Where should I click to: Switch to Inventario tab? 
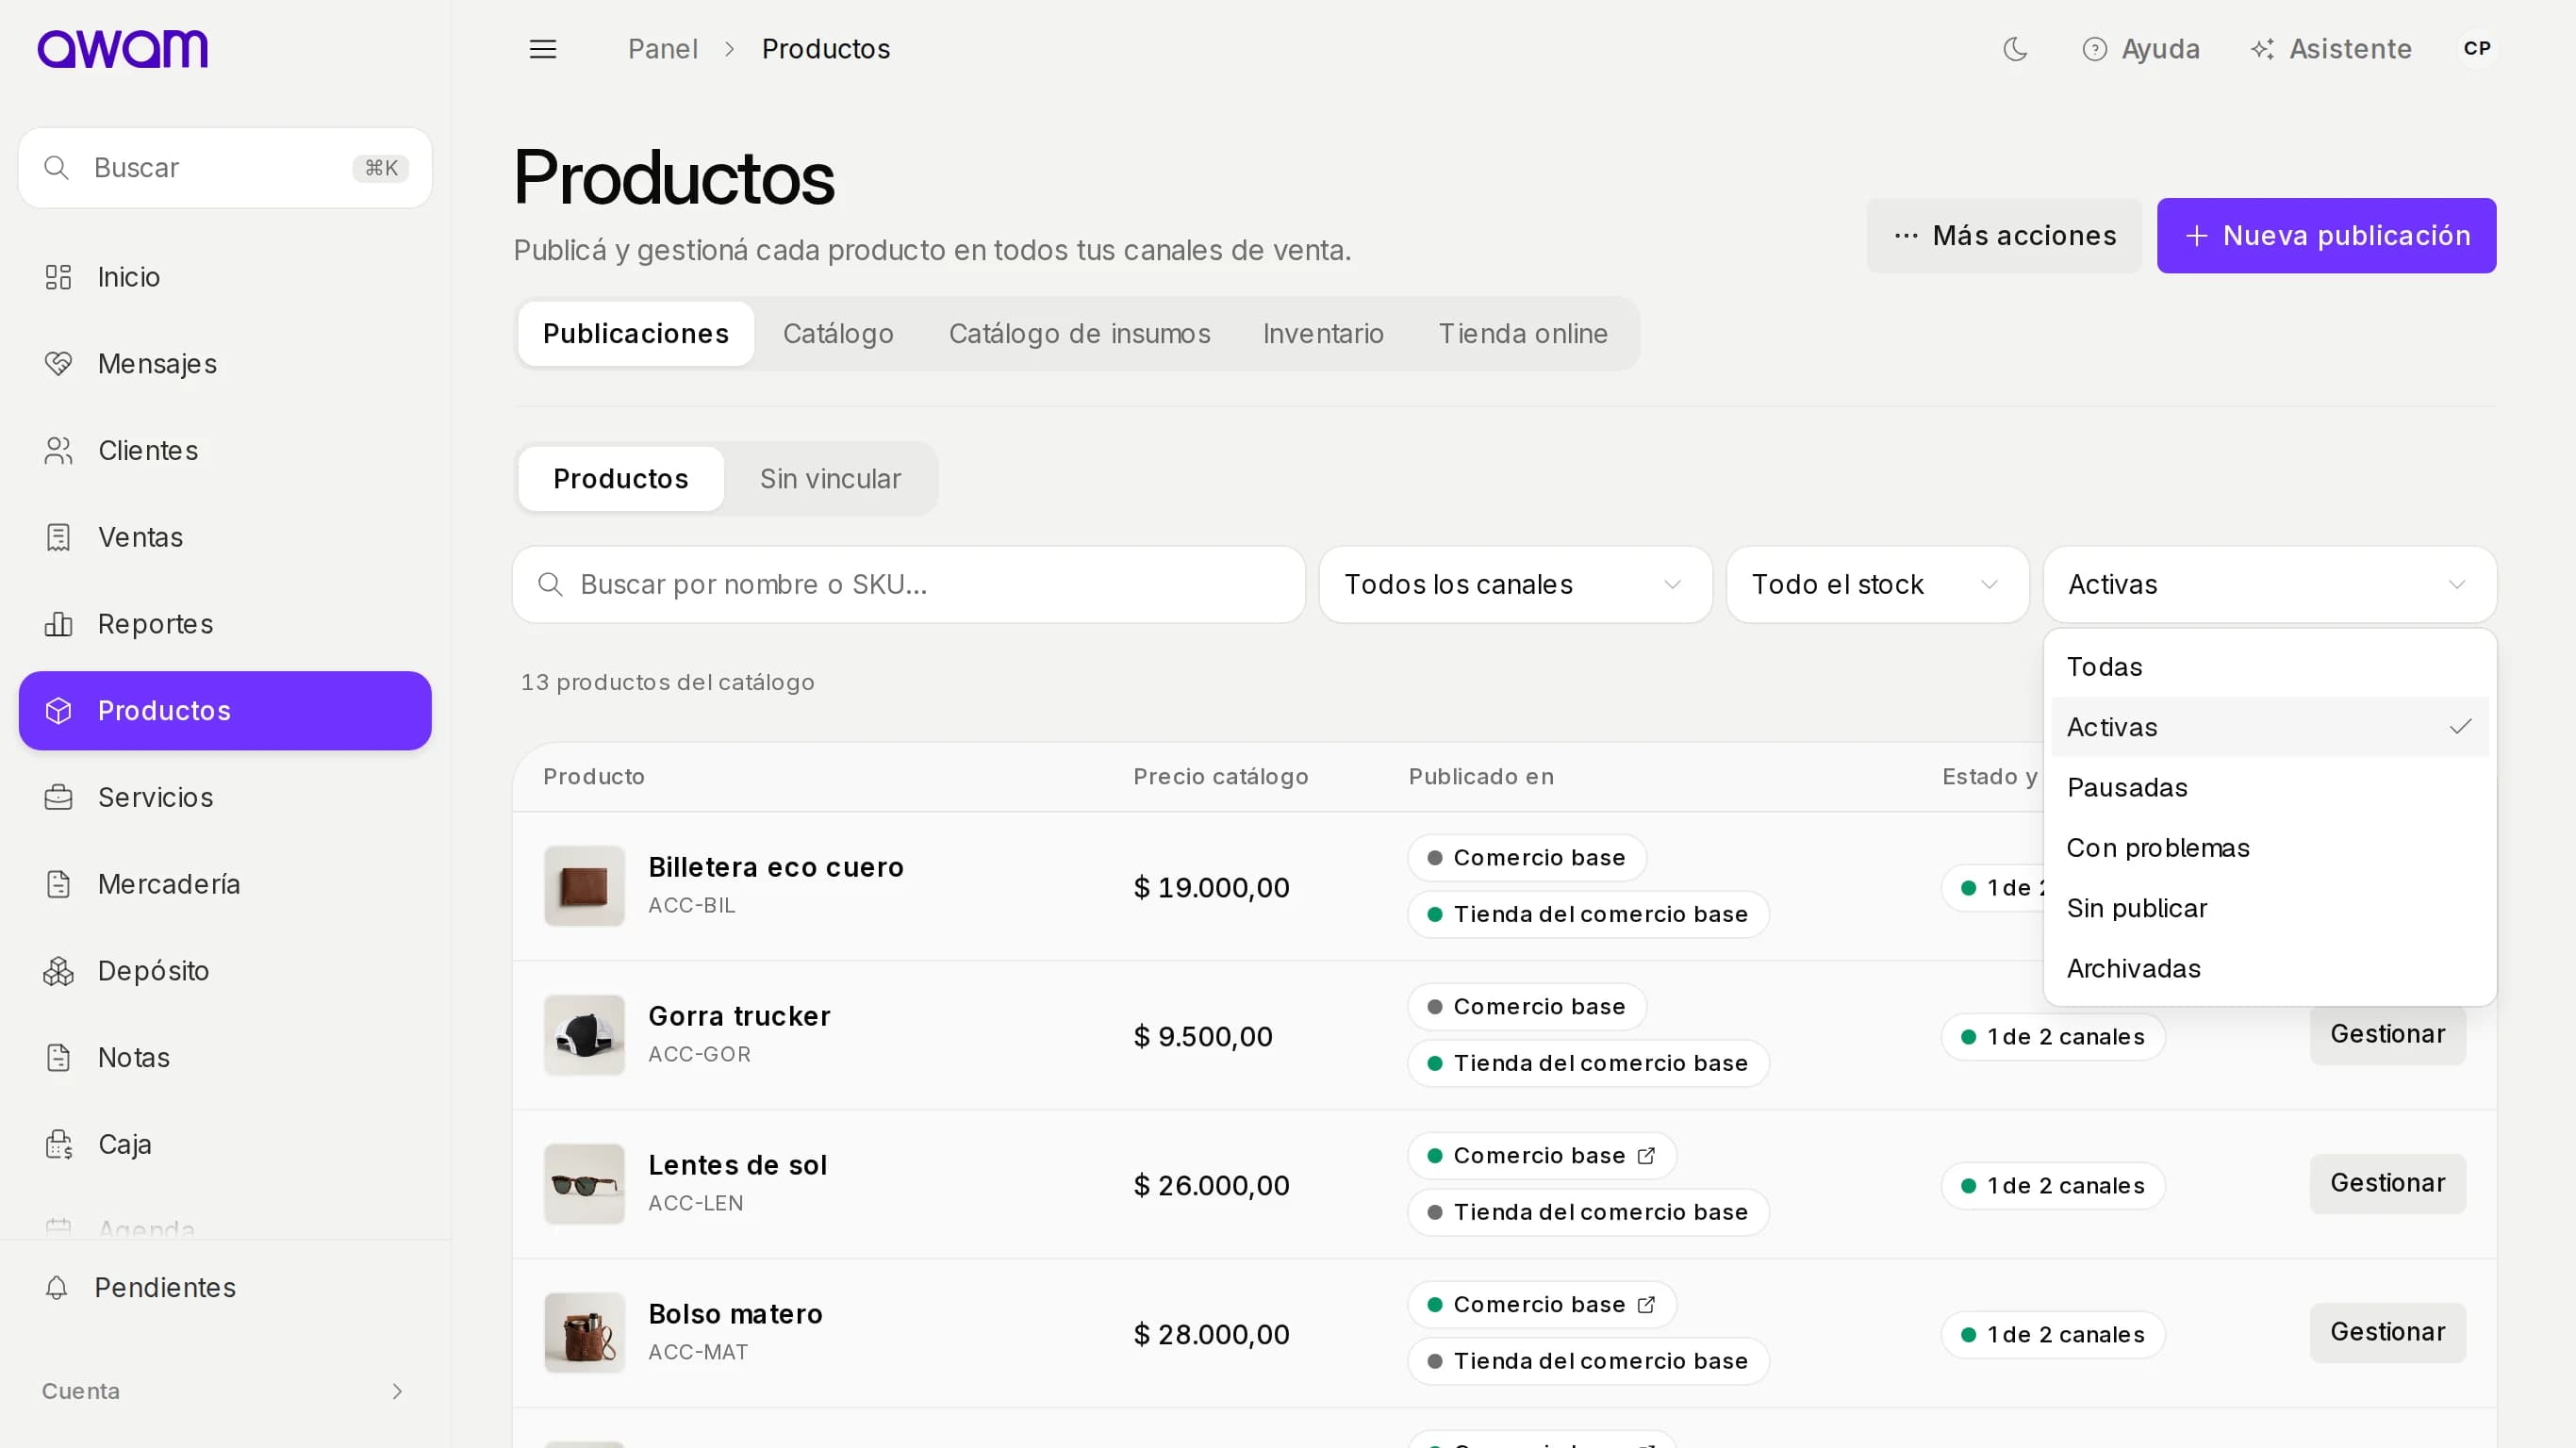(x=1323, y=334)
